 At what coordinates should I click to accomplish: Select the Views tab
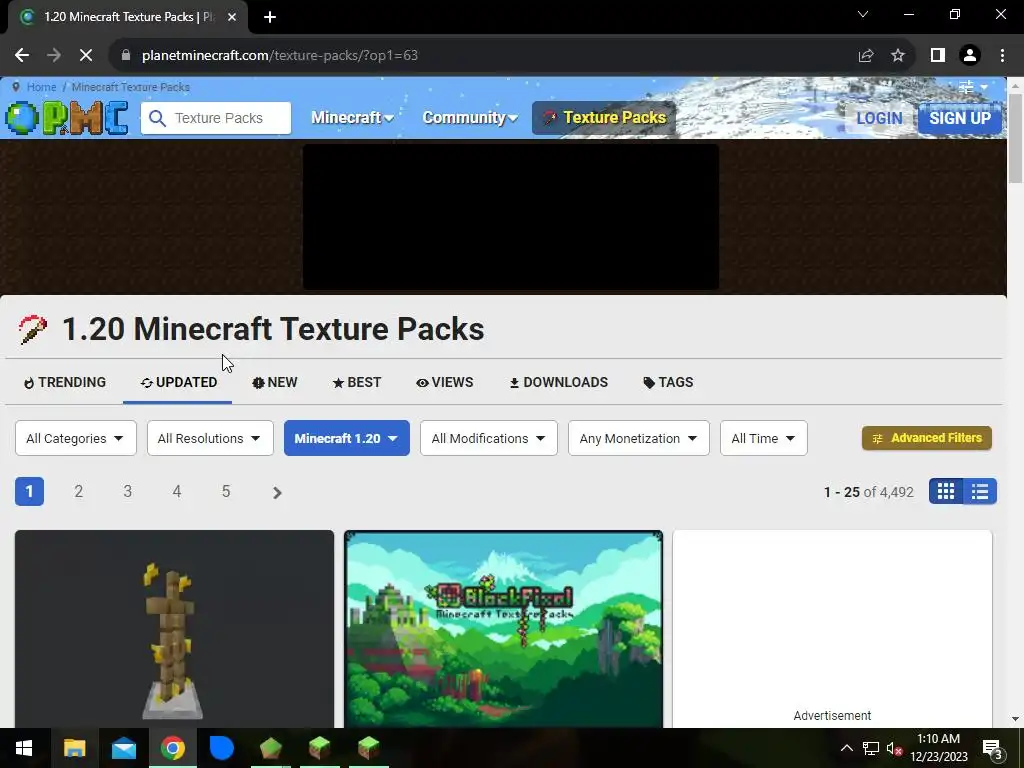point(445,383)
